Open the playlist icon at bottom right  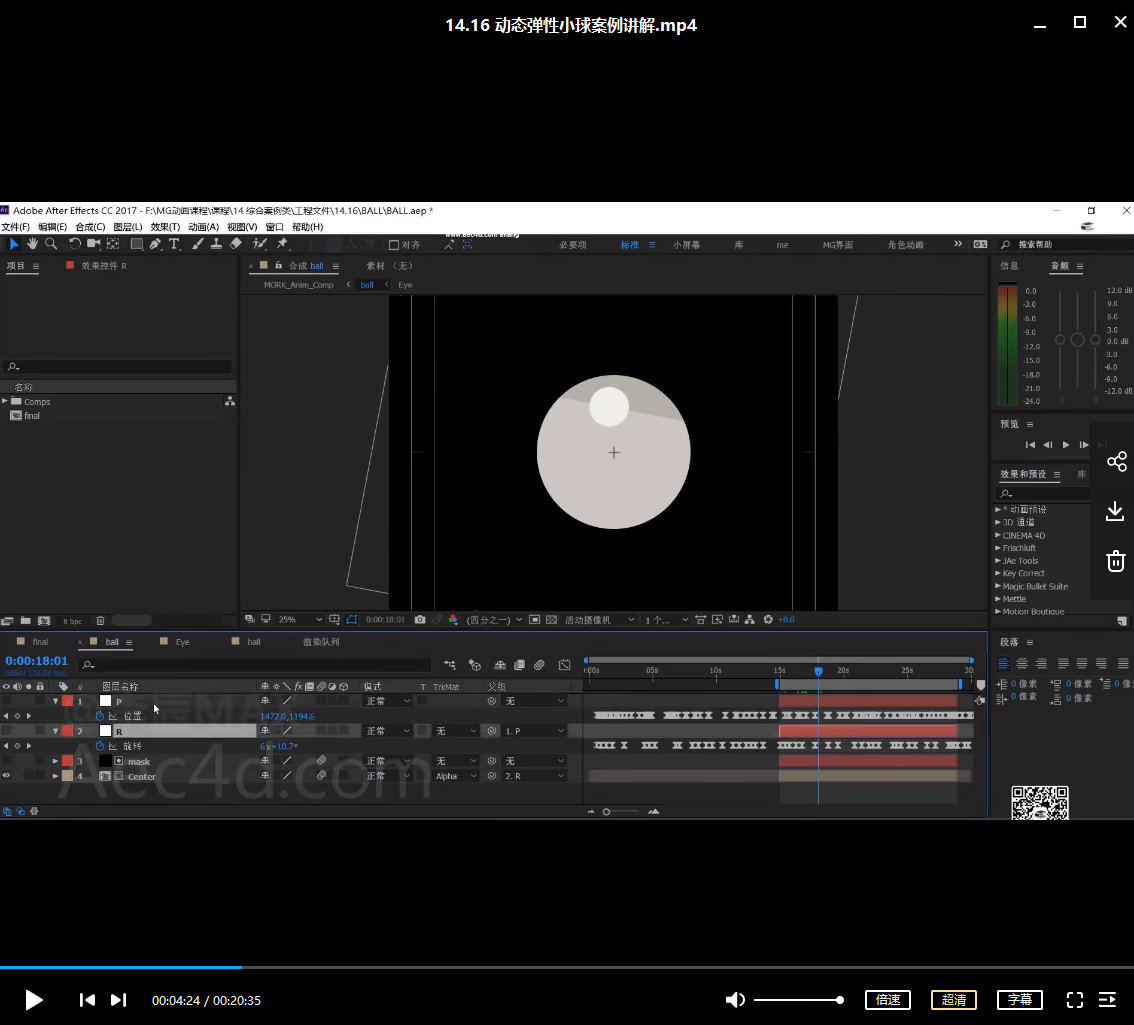tap(1107, 999)
